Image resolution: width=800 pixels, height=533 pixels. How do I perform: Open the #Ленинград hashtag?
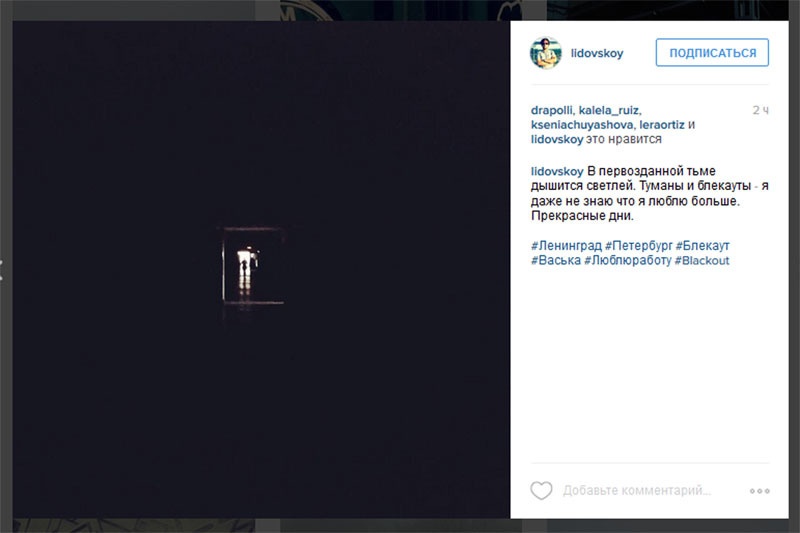566,246
